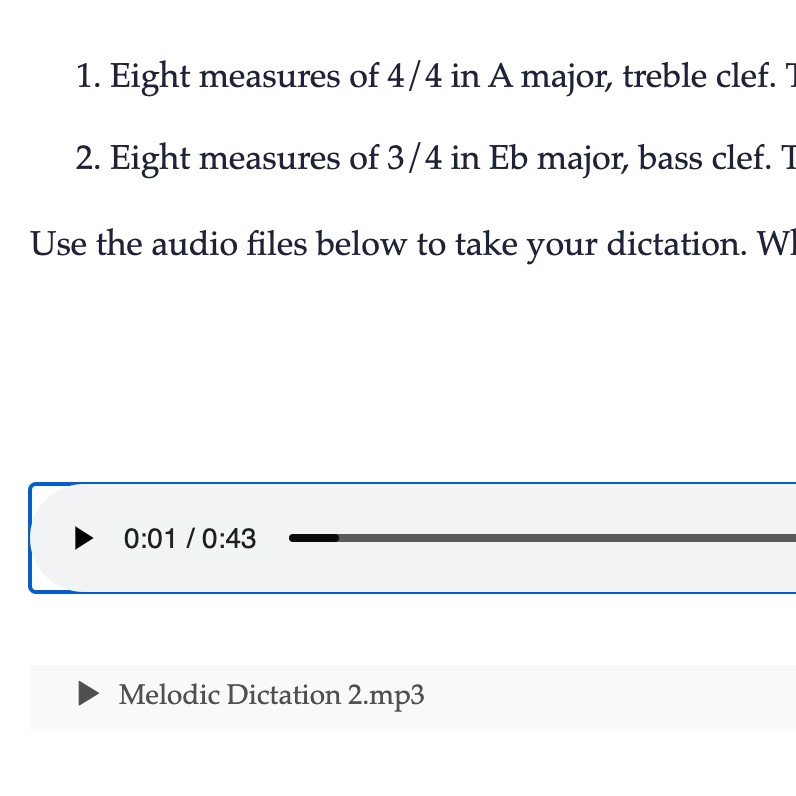
Task: Click the played dark portion of the seek bar
Action: pos(314,538)
